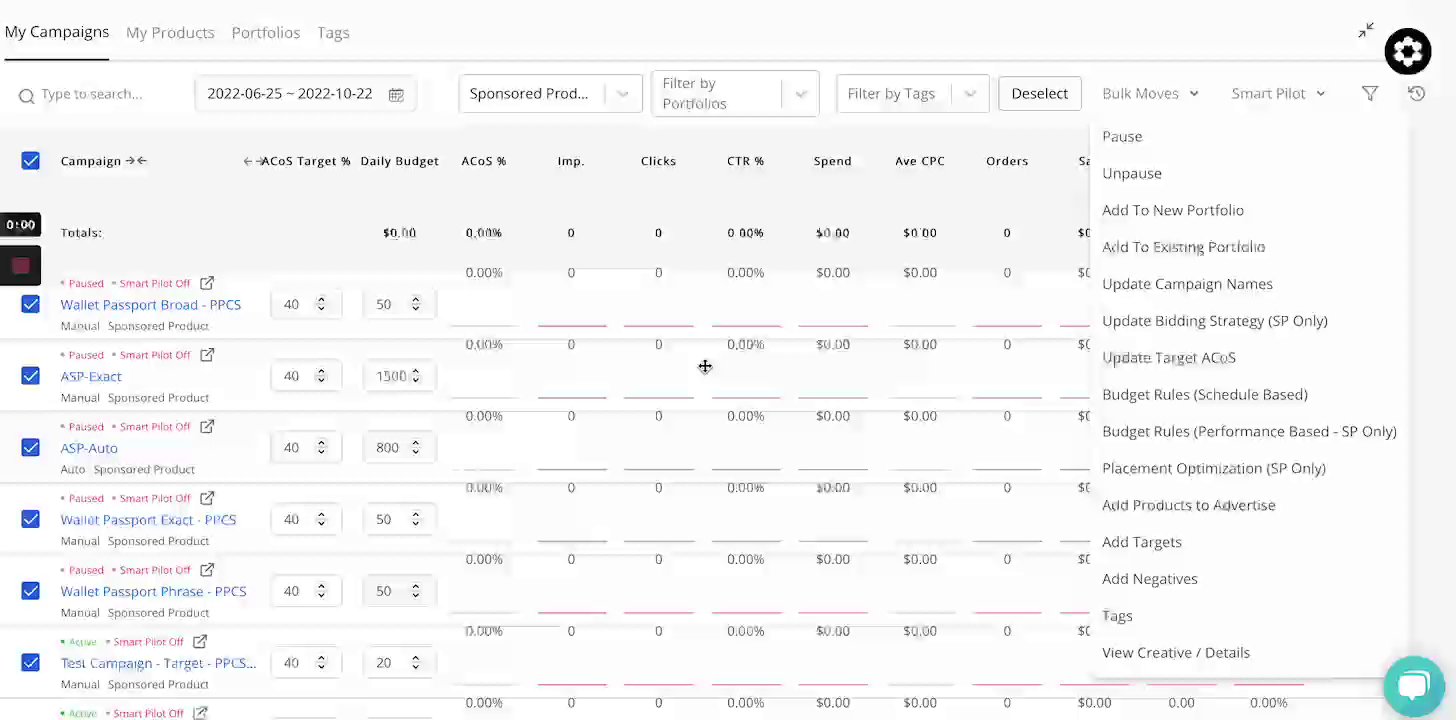This screenshot has width=1456, height=720.
Task: Select Update Target ACoS option
Action: click(x=1169, y=357)
